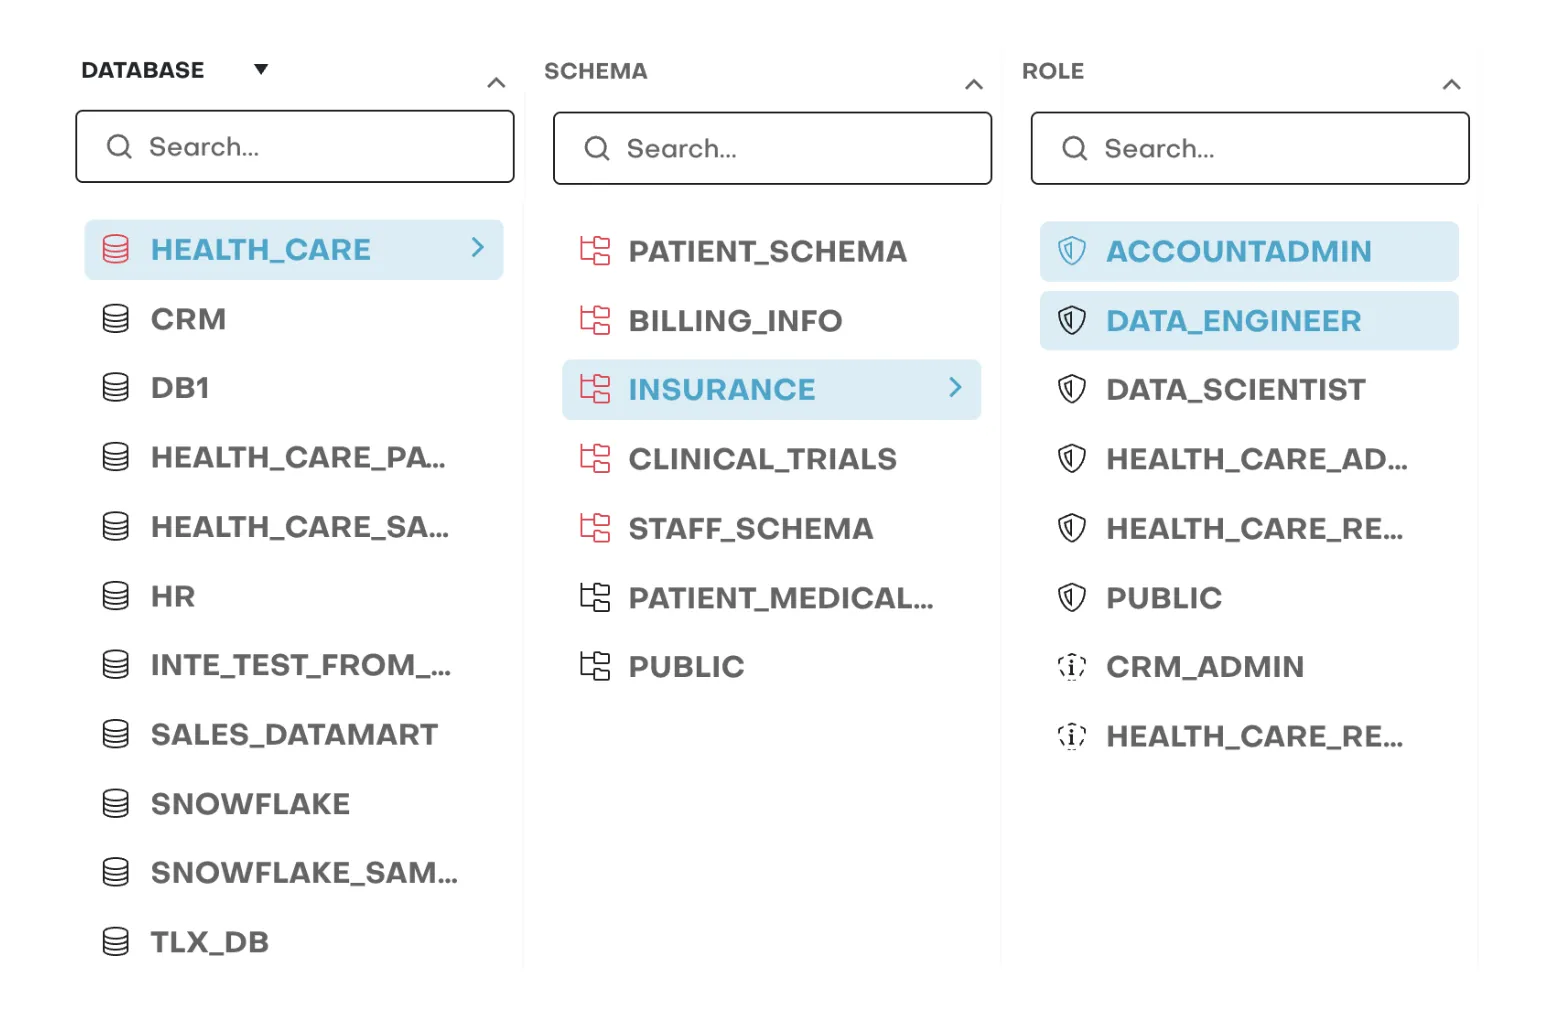1556x1010 pixels.
Task: Click the Search field in the ROLE column
Action: (1249, 148)
